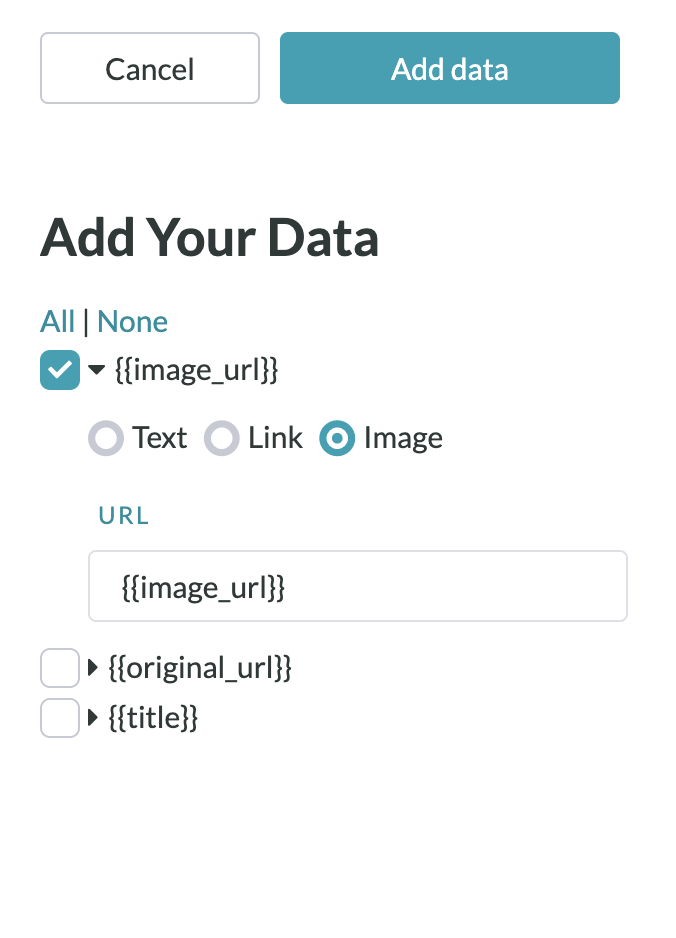676x938 pixels.
Task: Collapse the {{image_url}} options
Action: pyautogui.click(x=96, y=369)
